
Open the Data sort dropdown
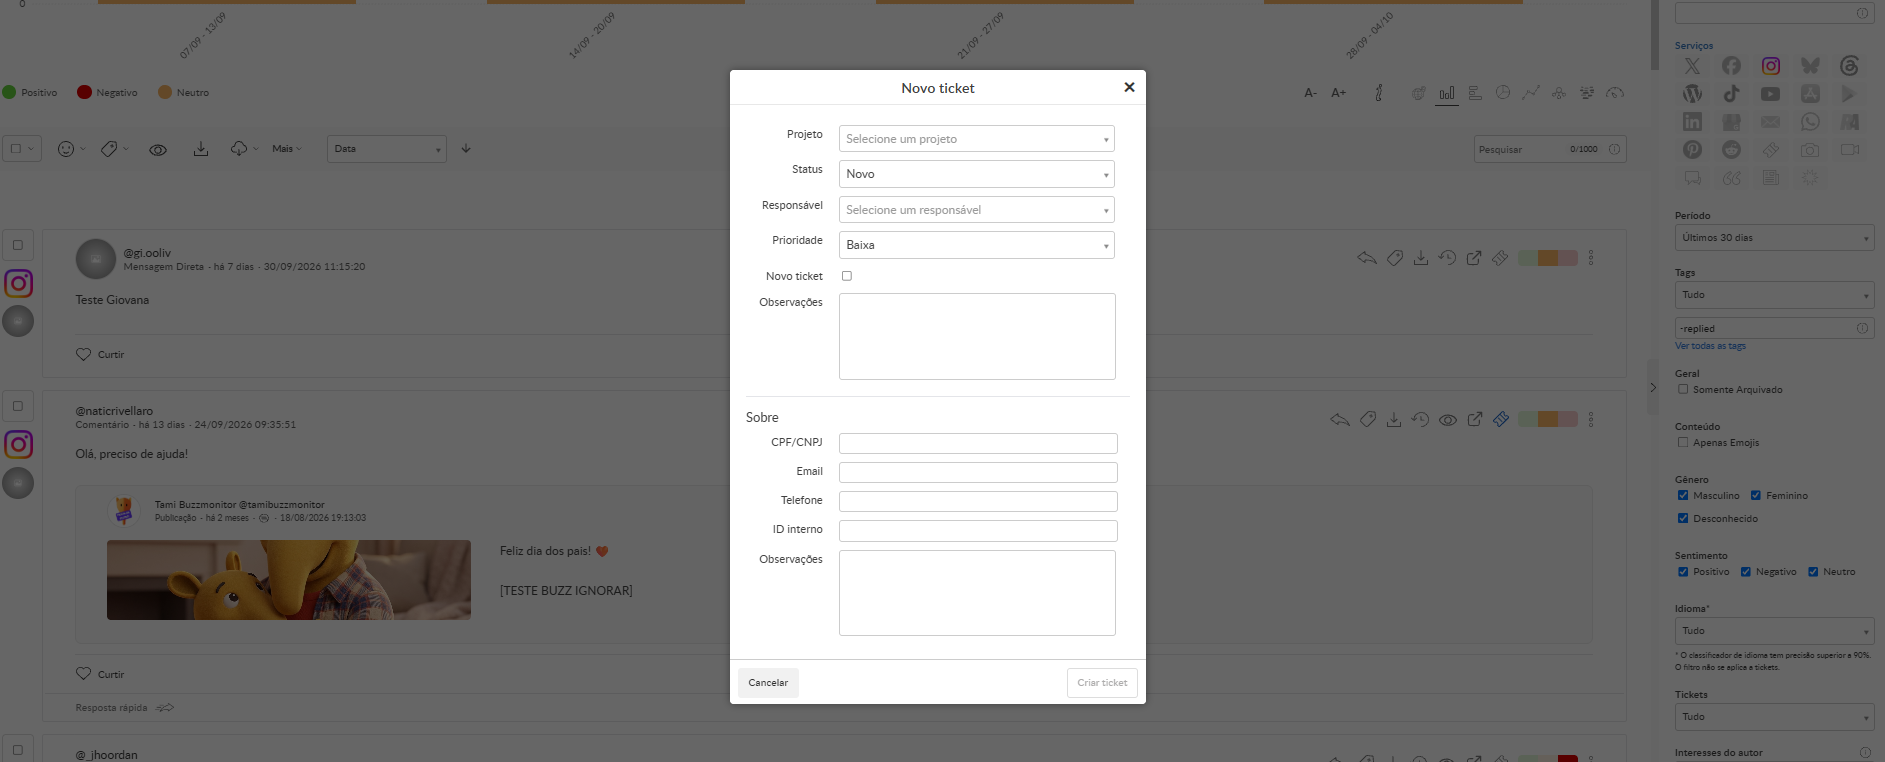pyautogui.click(x=386, y=149)
